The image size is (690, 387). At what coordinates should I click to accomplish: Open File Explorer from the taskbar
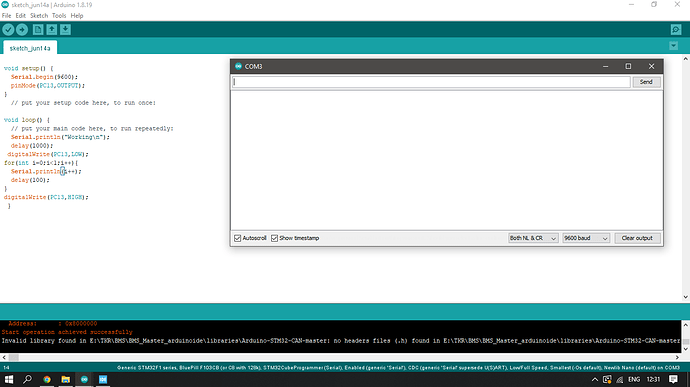[x=66, y=379]
